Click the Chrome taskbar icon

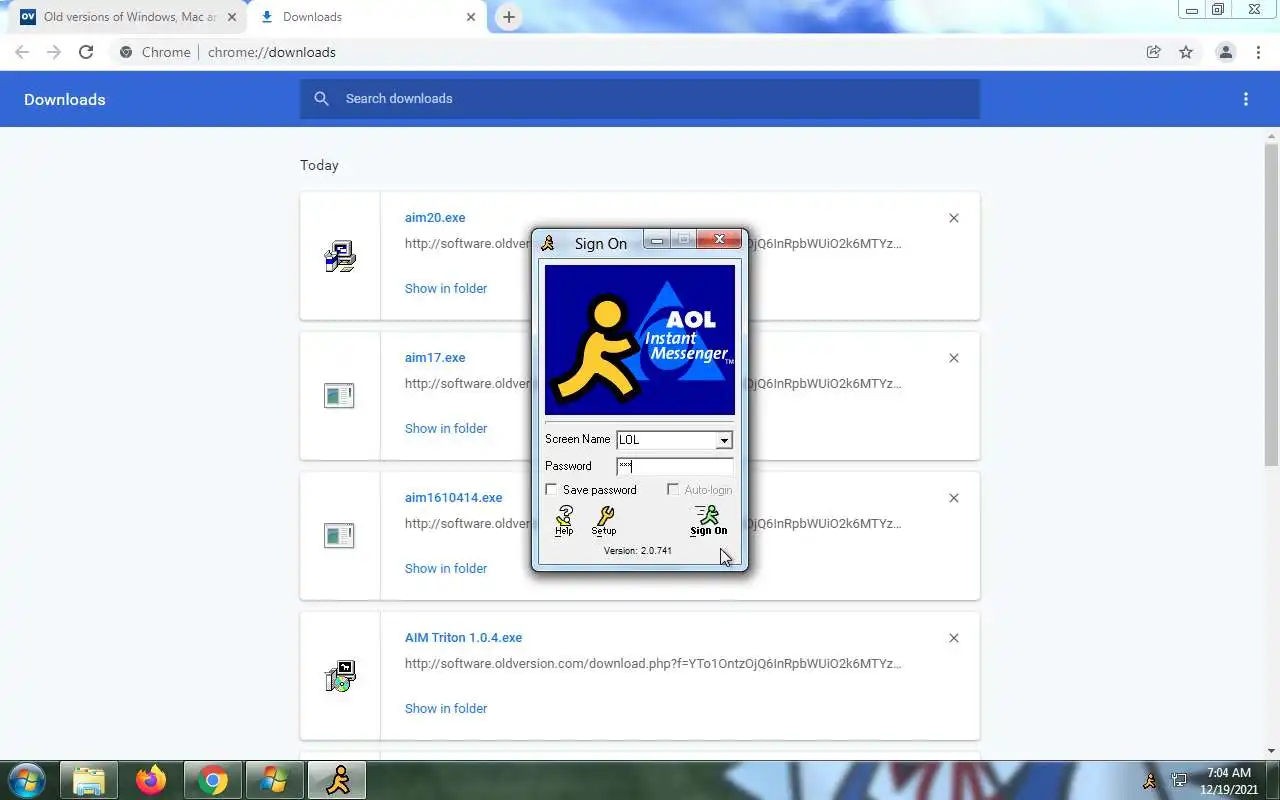click(x=213, y=780)
